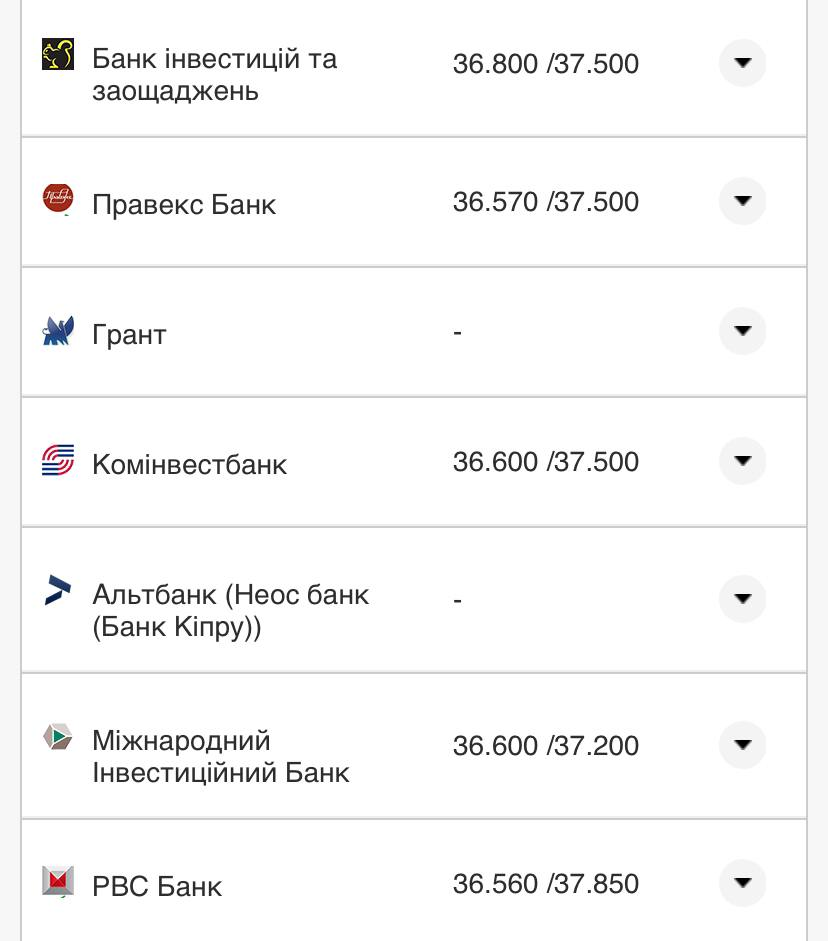
Task: Click the Грант bank logo icon
Action: 58,331
